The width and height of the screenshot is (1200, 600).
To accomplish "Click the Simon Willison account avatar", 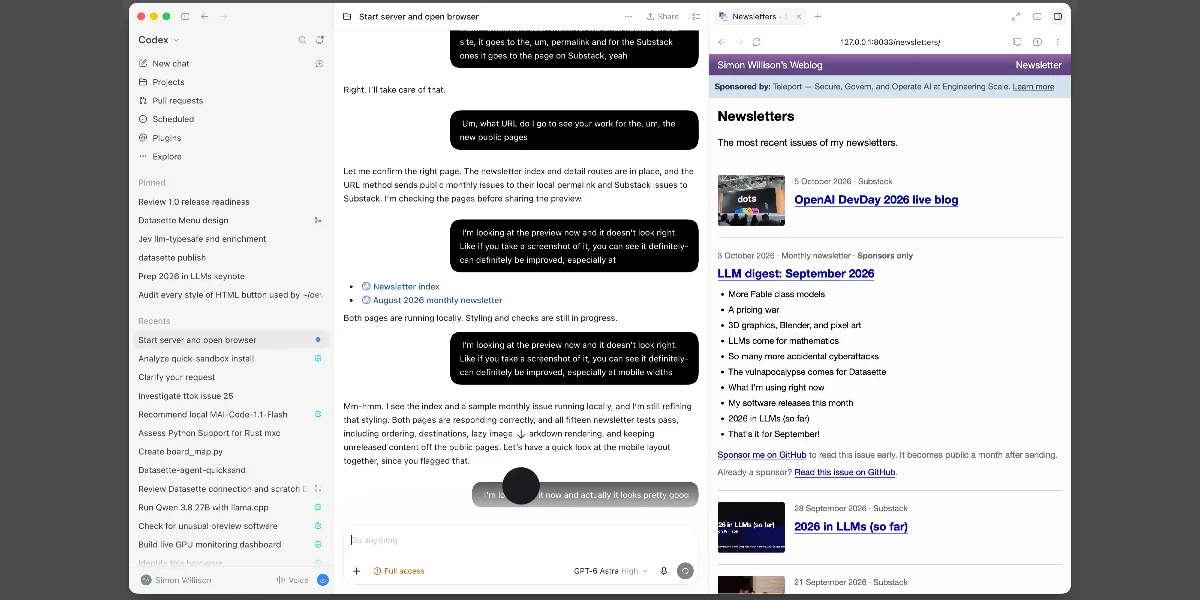I will [146, 580].
